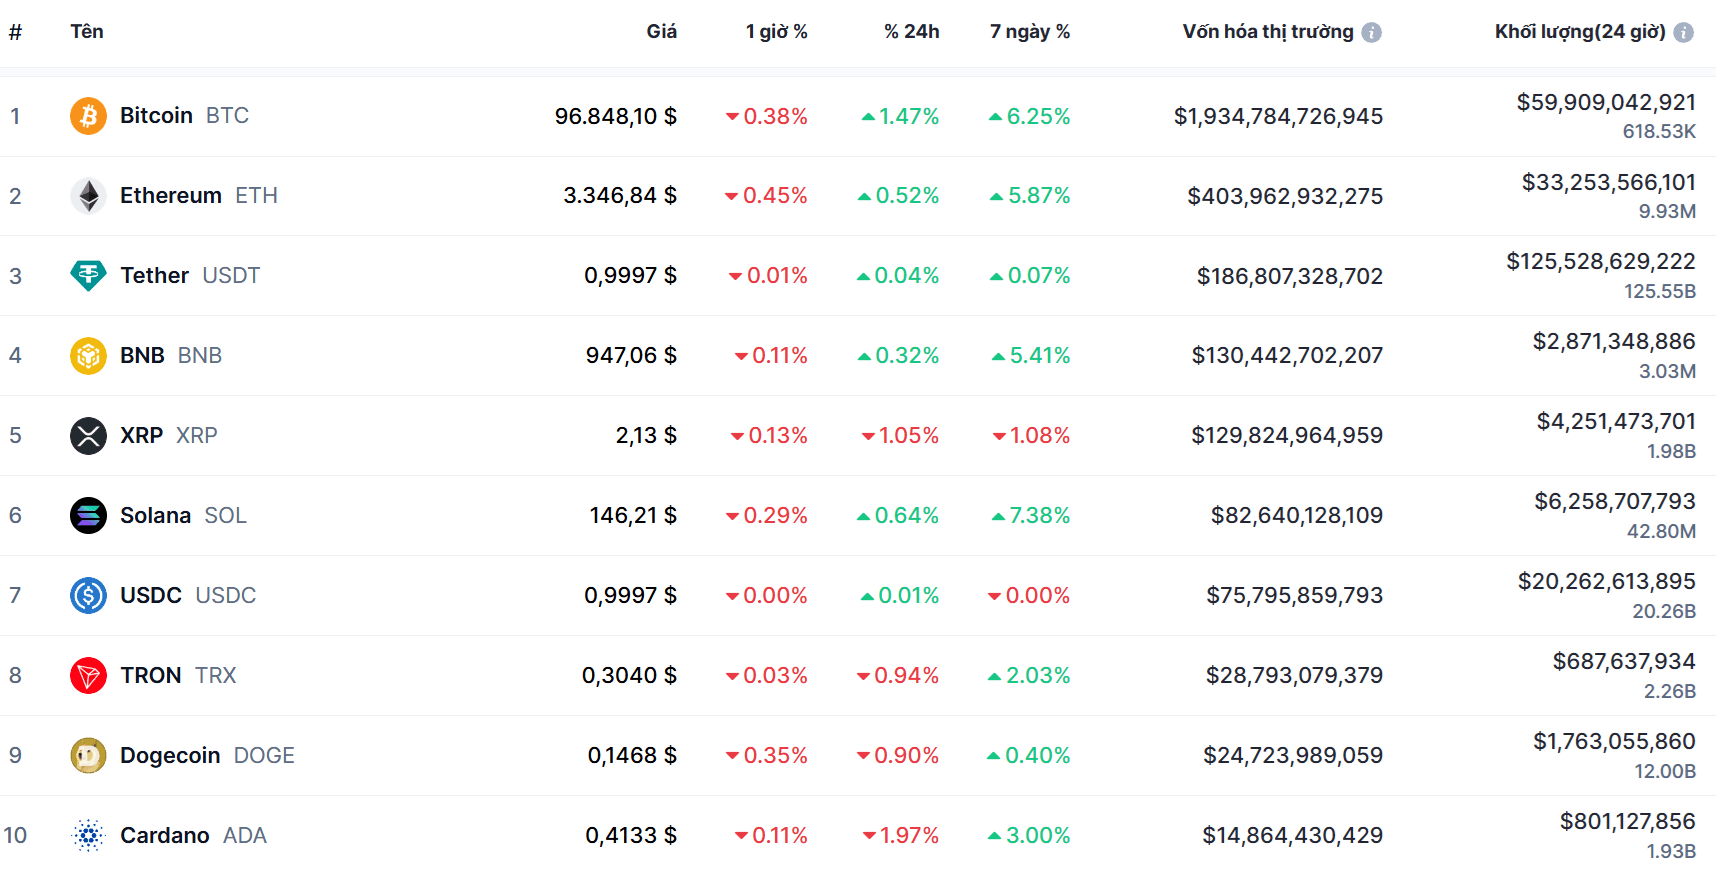Screen dimensions: 1716x875
Task: Click XRP price 2,13 $
Action: point(646,435)
